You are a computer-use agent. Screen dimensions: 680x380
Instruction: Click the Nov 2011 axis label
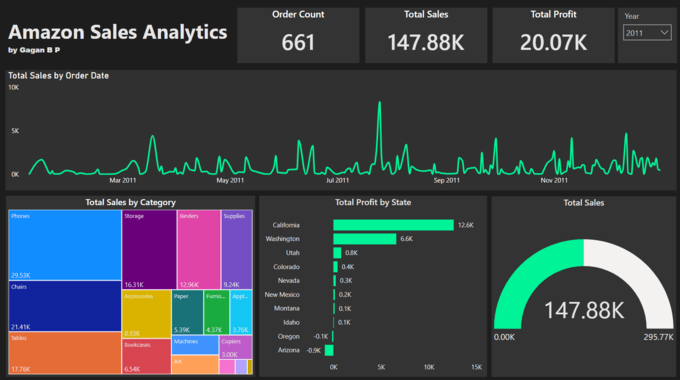(554, 180)
